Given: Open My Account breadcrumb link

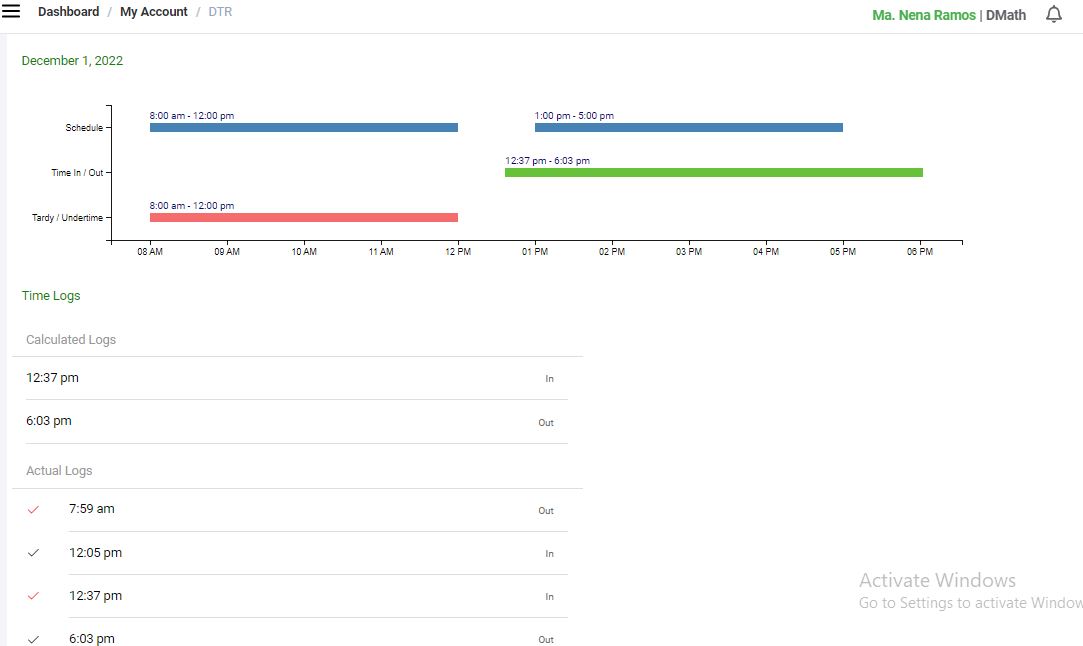Looking at the screenshot, I should coord(154,12).
